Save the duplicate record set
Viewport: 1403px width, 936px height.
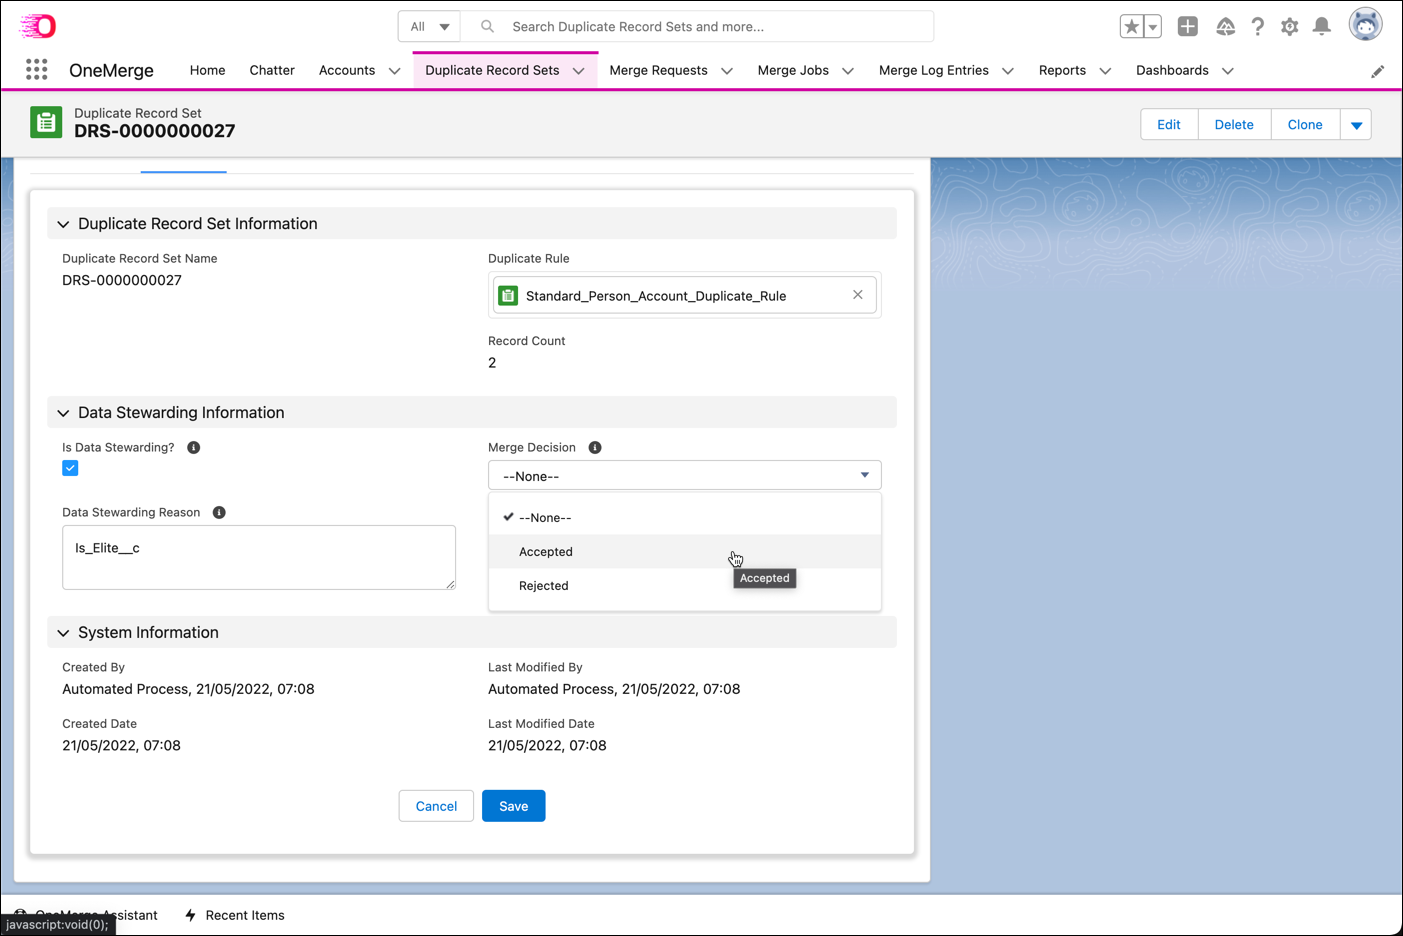coord(513,805)
